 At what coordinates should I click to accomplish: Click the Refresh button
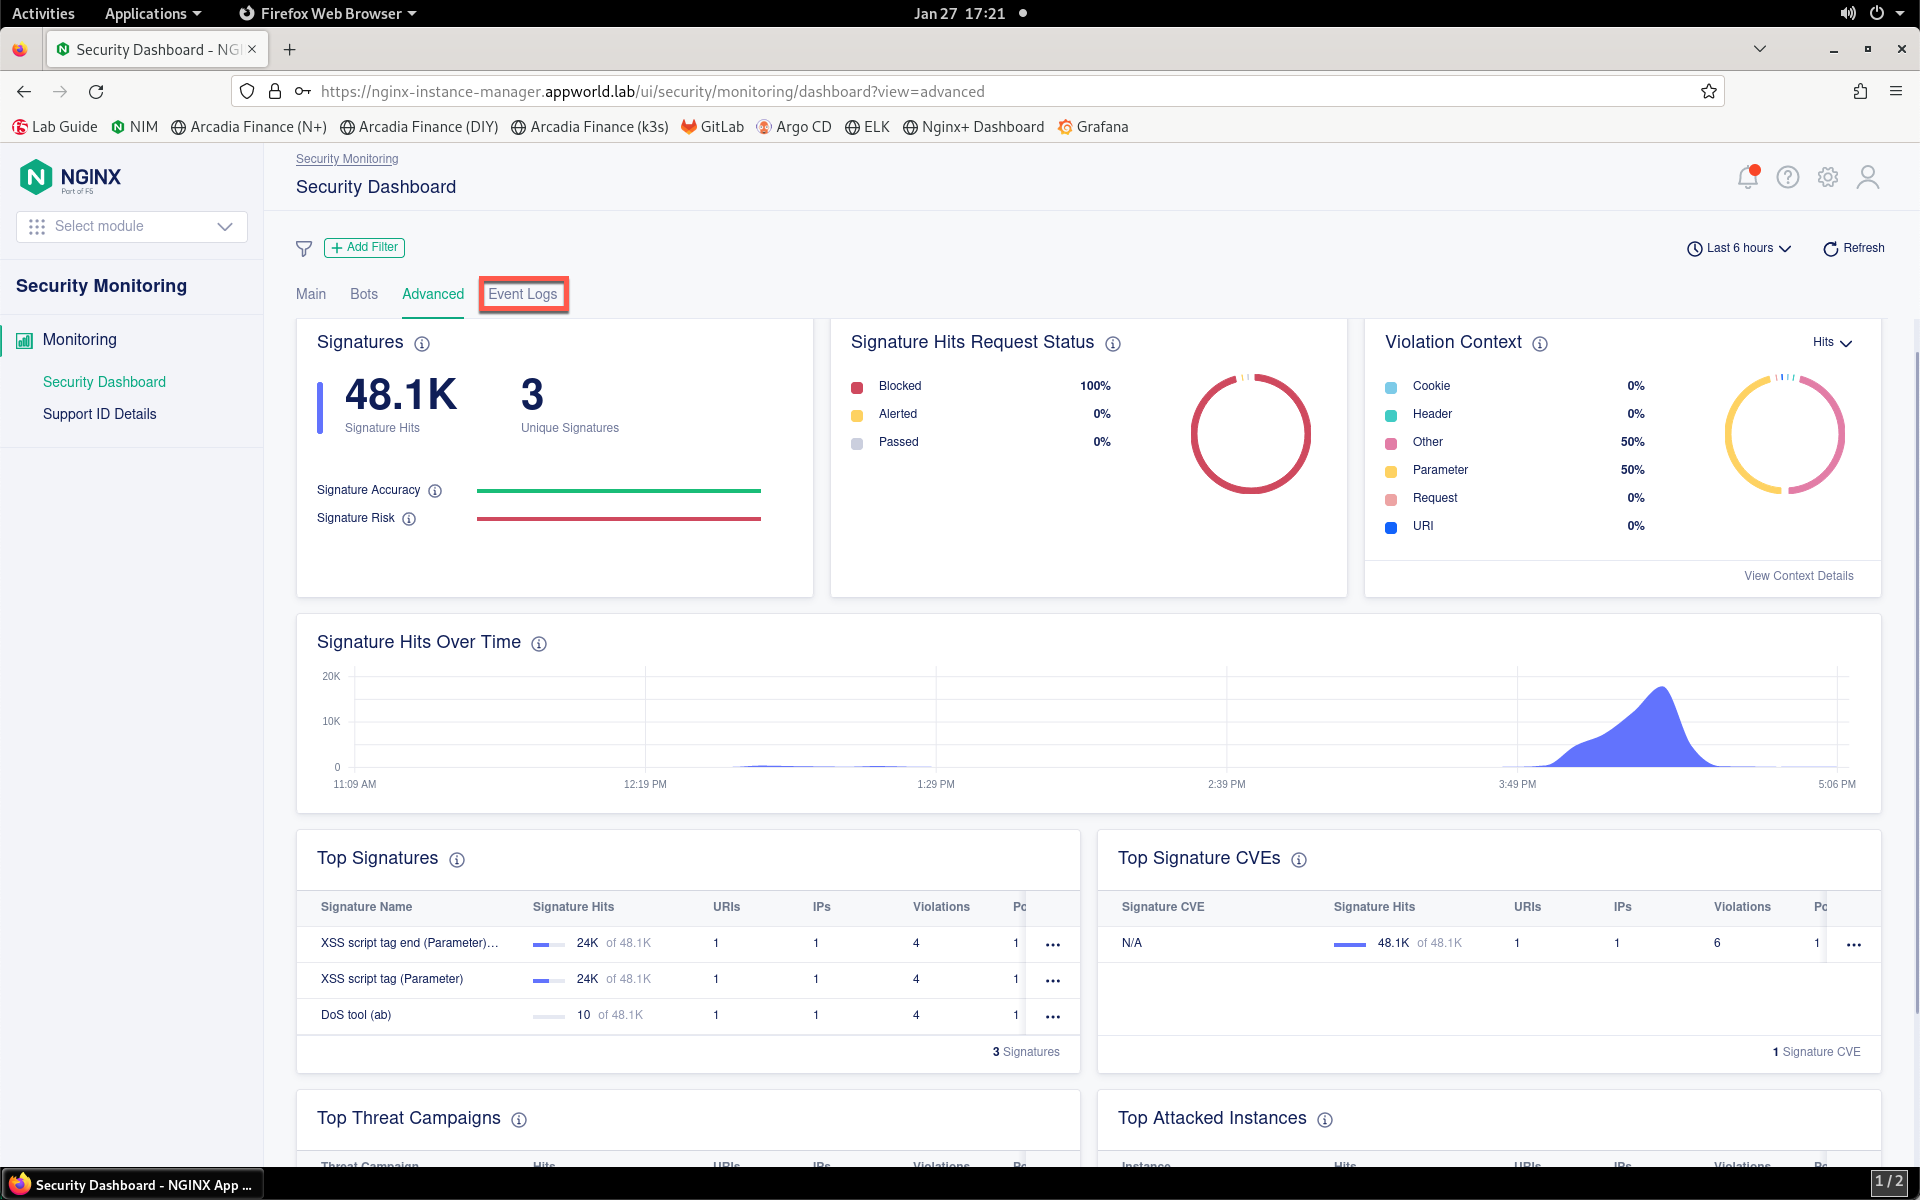point(1854,249)
